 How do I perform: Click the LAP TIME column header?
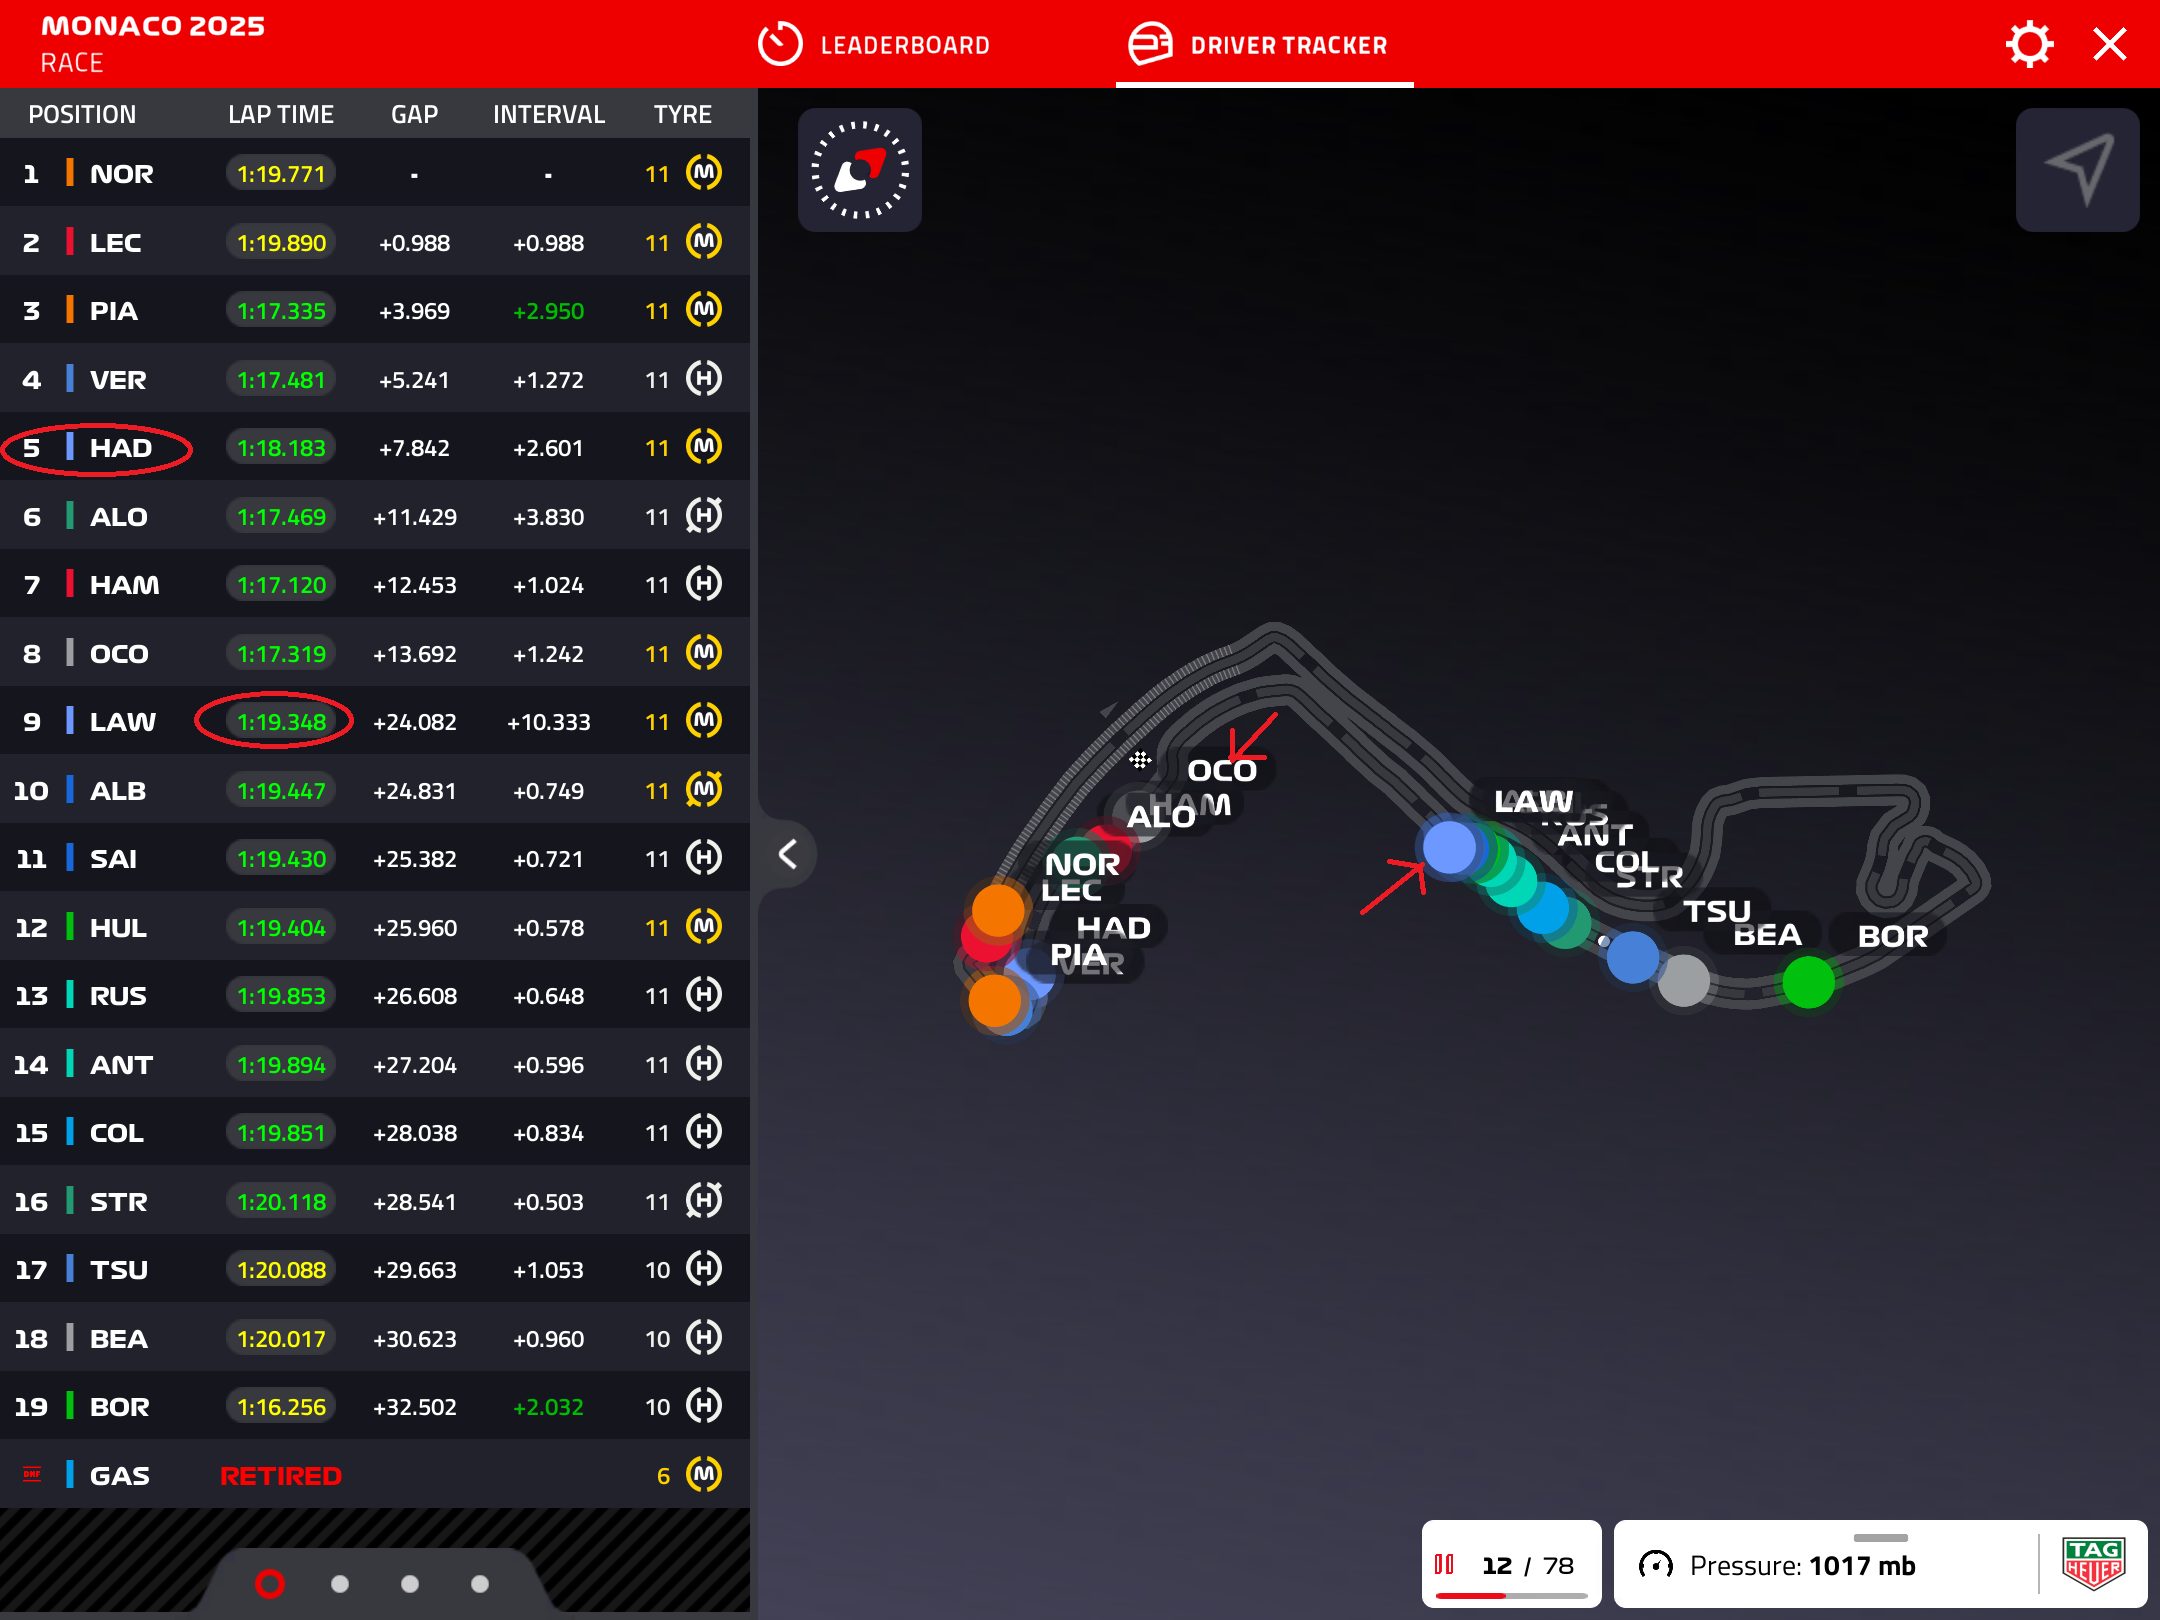[281, 115]
